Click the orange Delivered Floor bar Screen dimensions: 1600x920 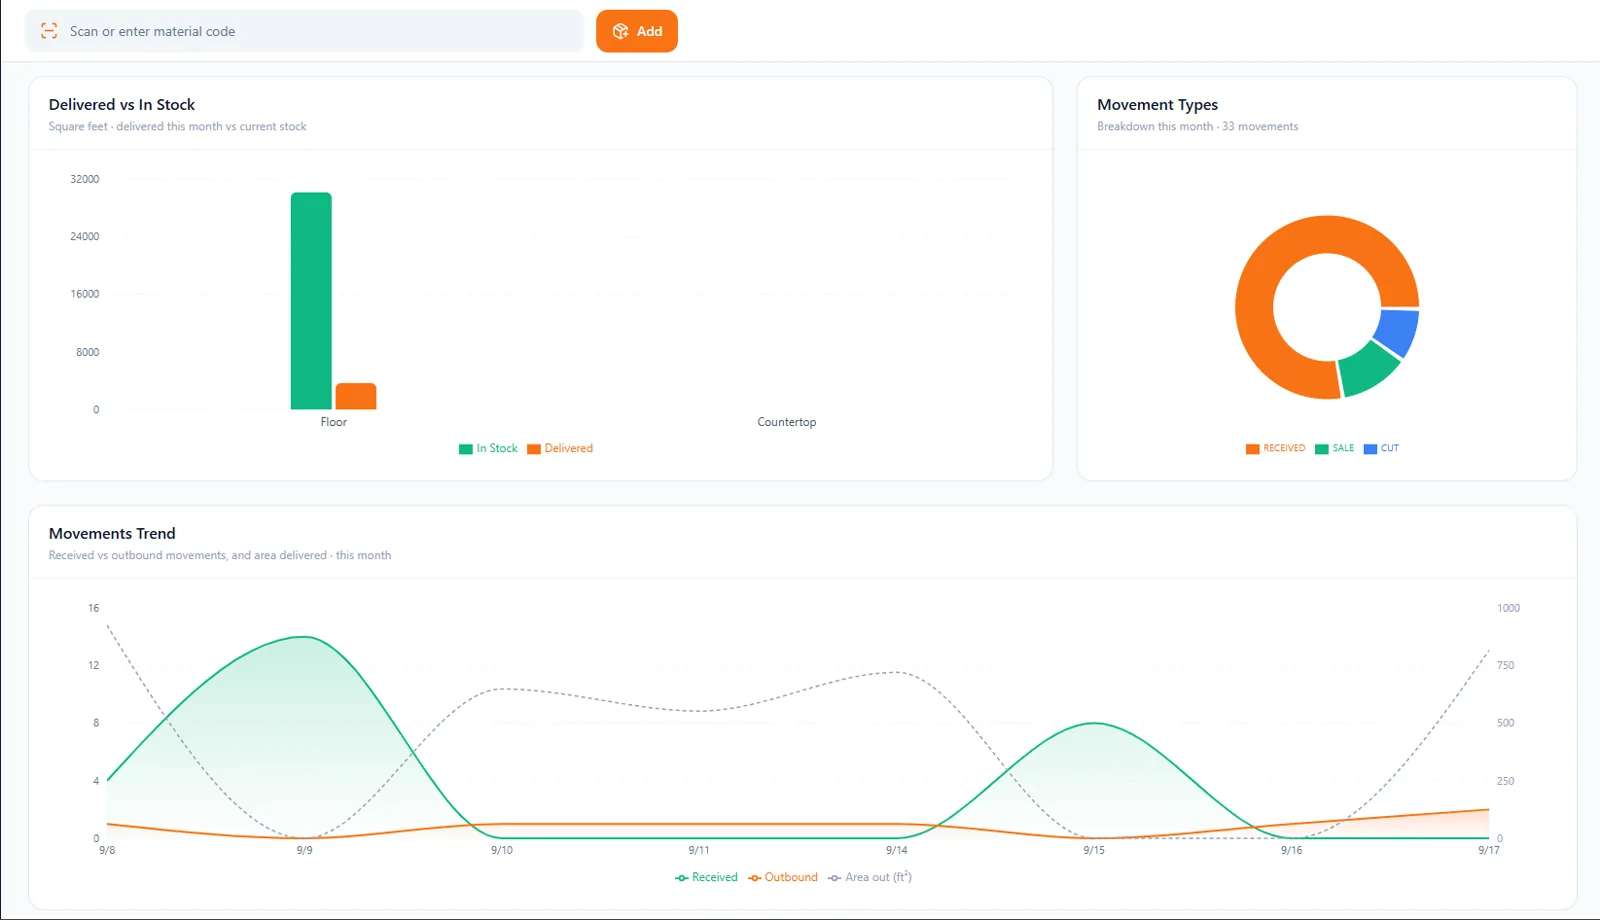coord(356,396)
